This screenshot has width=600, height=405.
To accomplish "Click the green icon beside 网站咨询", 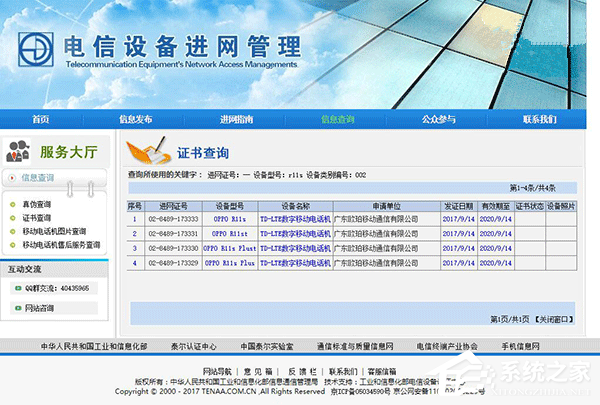I will coord(18,308).
